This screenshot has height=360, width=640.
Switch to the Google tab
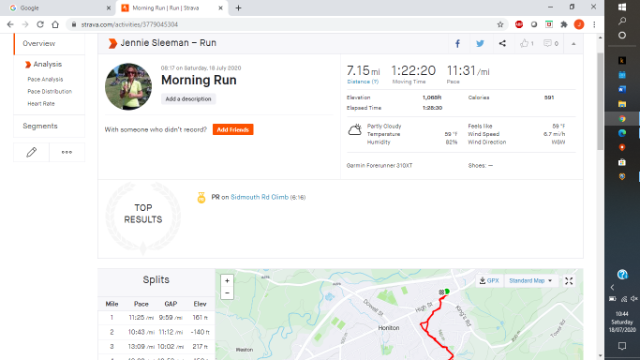coord(60,8)
